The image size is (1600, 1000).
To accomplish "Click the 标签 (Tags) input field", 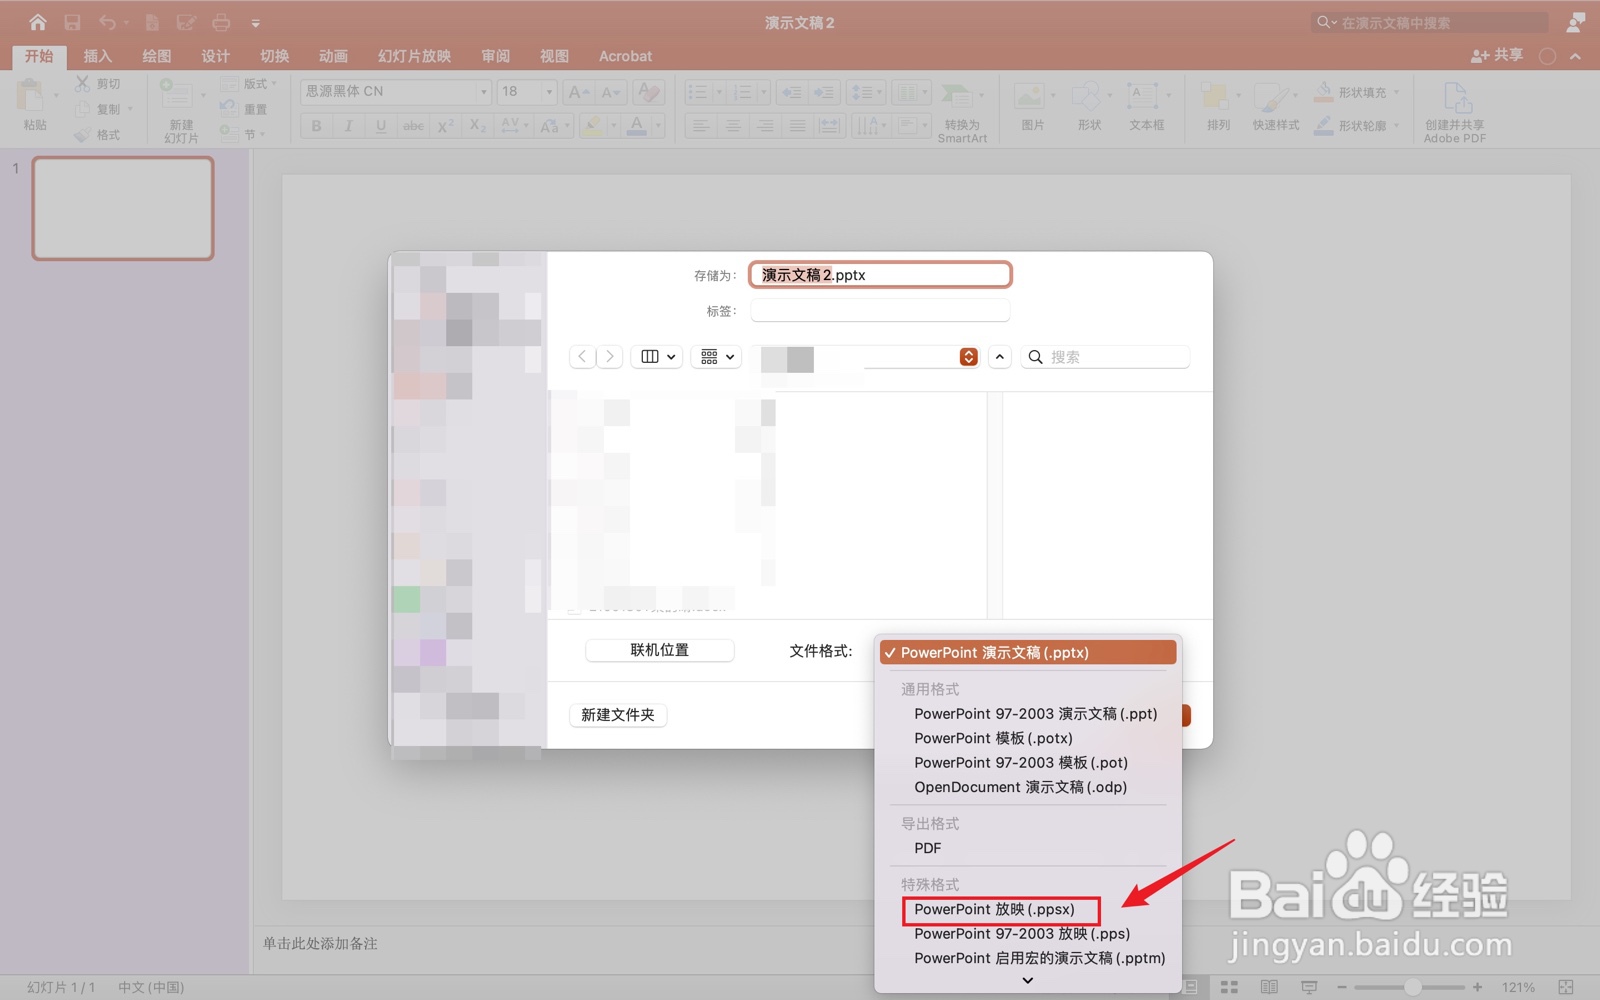I will pyautogui.click(x=880, y=311).
